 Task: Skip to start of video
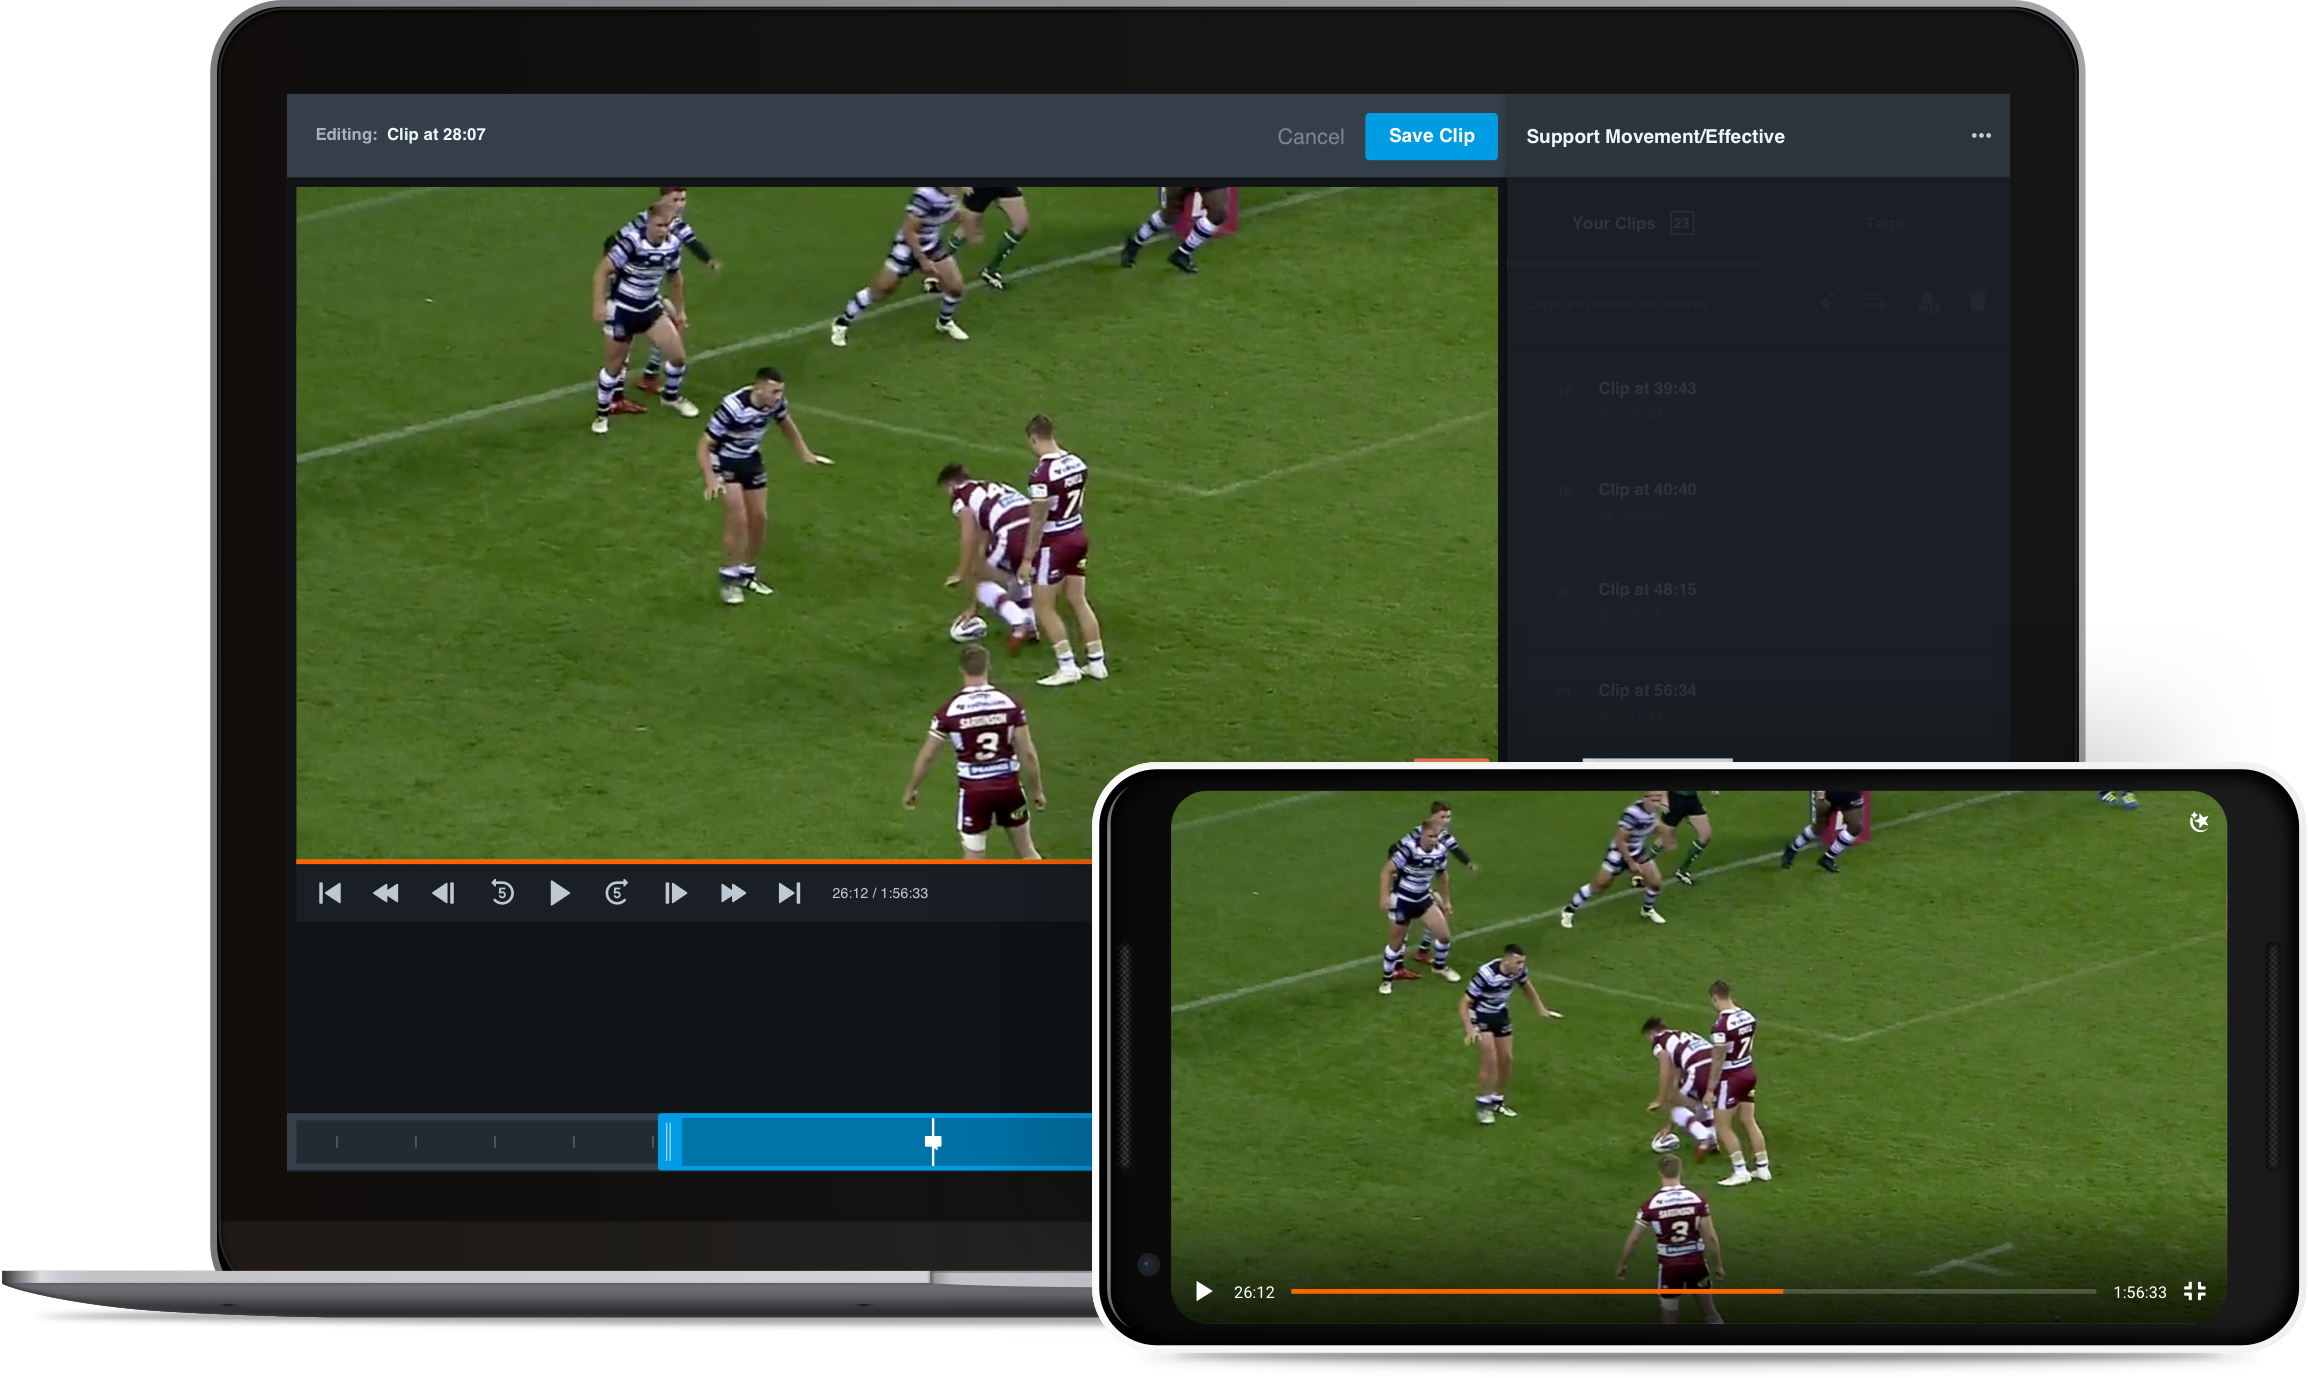pos(330,893)
